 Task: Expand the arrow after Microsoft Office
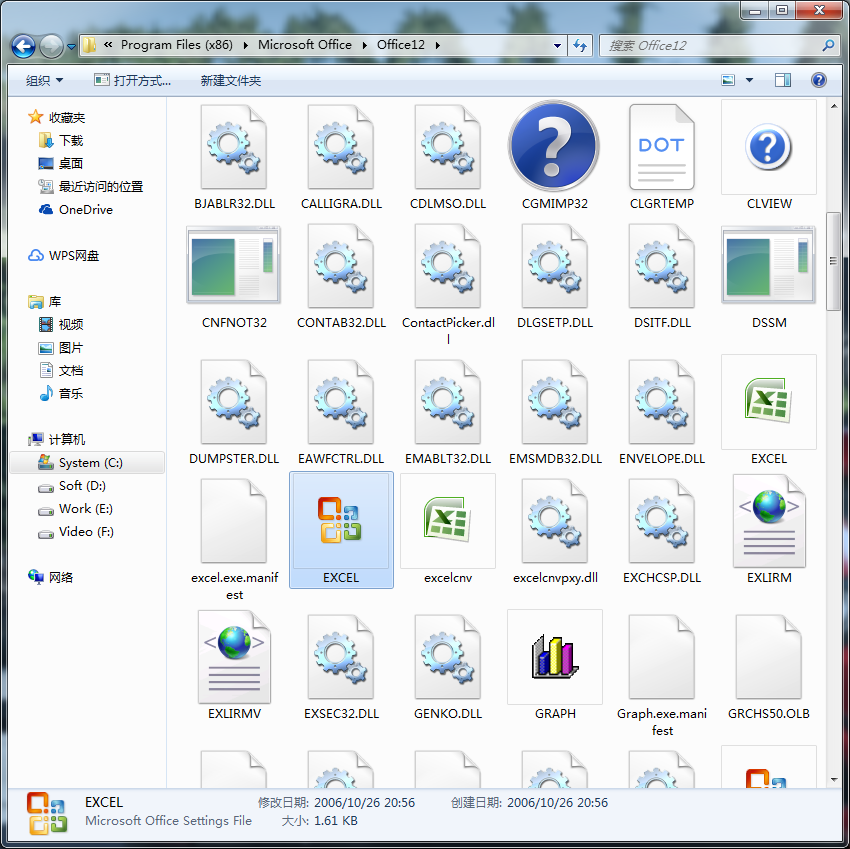(364, 45)
